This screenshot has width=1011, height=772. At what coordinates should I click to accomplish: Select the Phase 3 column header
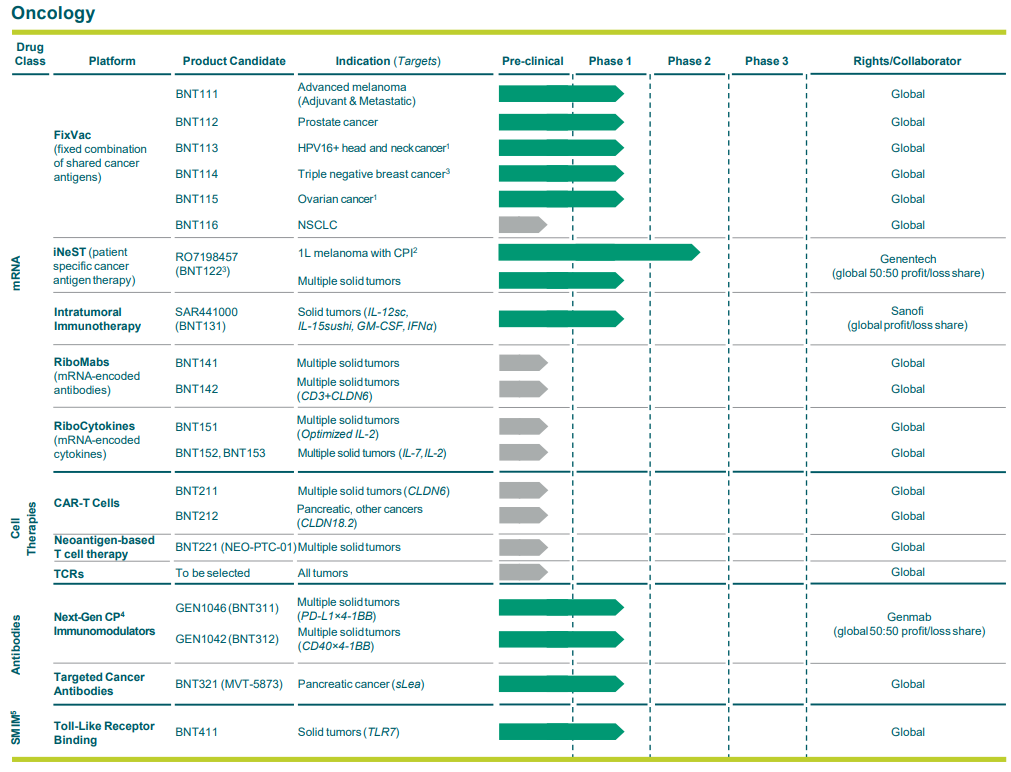pyautogui.click(x=767, y=61)
